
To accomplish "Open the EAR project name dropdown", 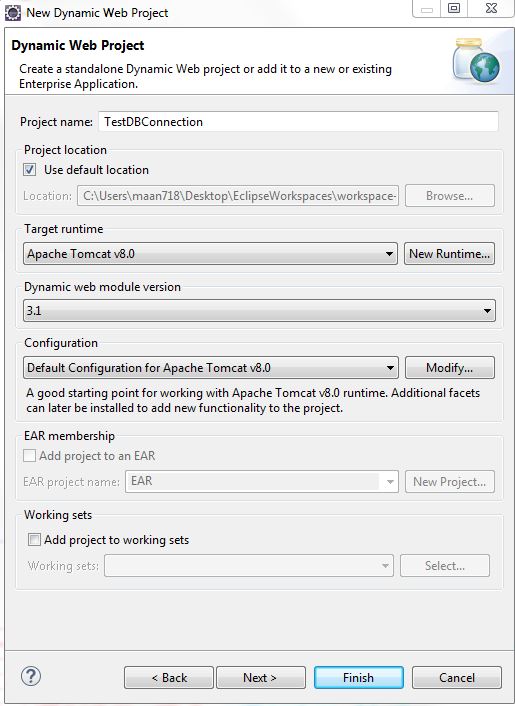I will point(262,481).
